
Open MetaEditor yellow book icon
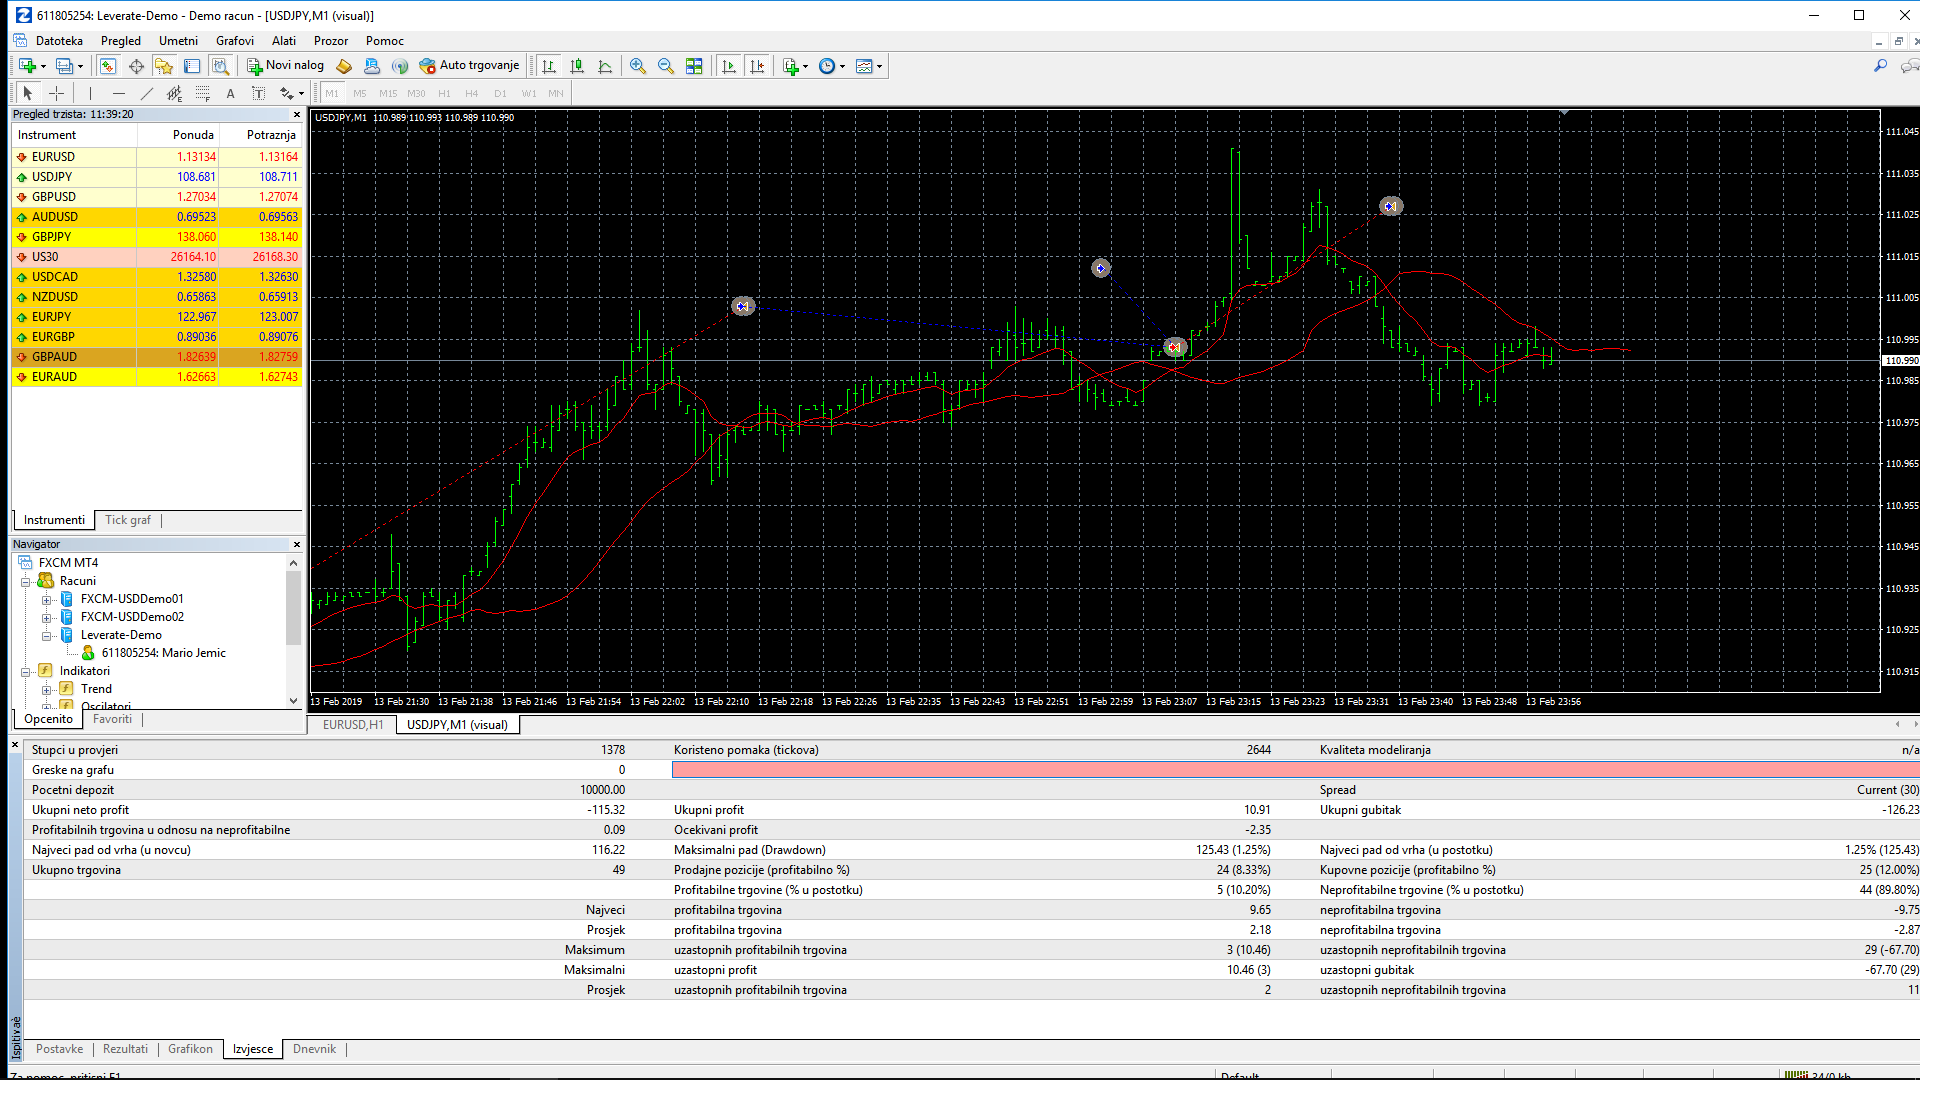click(x=344, y=66)
